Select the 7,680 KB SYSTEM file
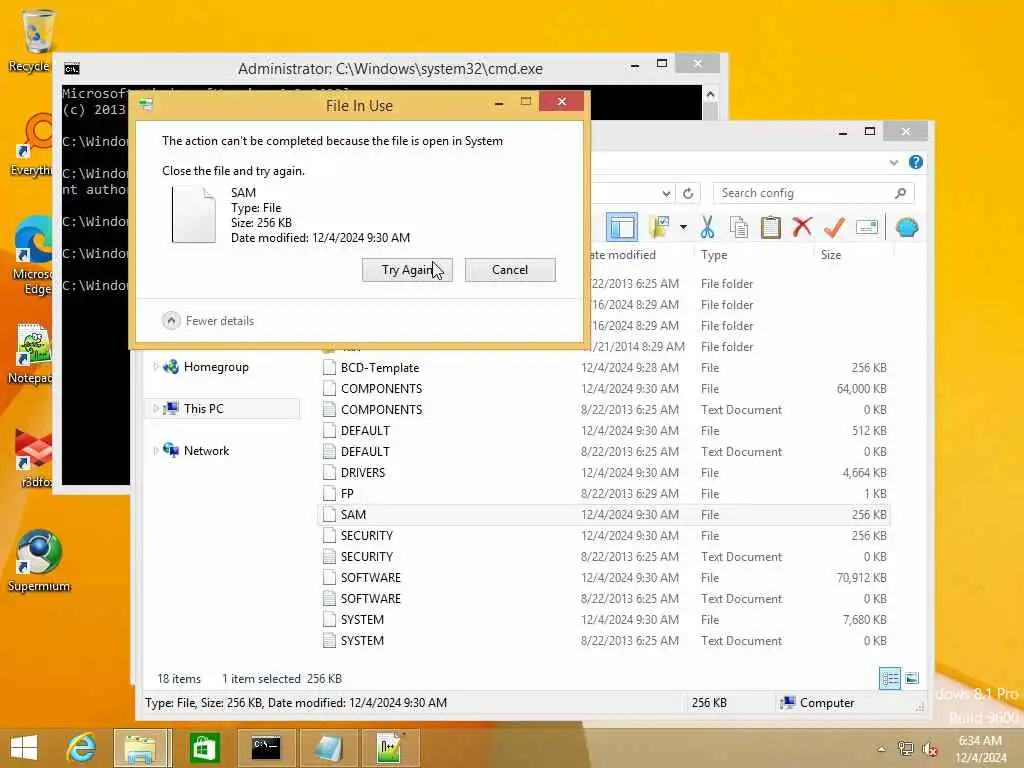1024x768 pixels. coord(605,620)
